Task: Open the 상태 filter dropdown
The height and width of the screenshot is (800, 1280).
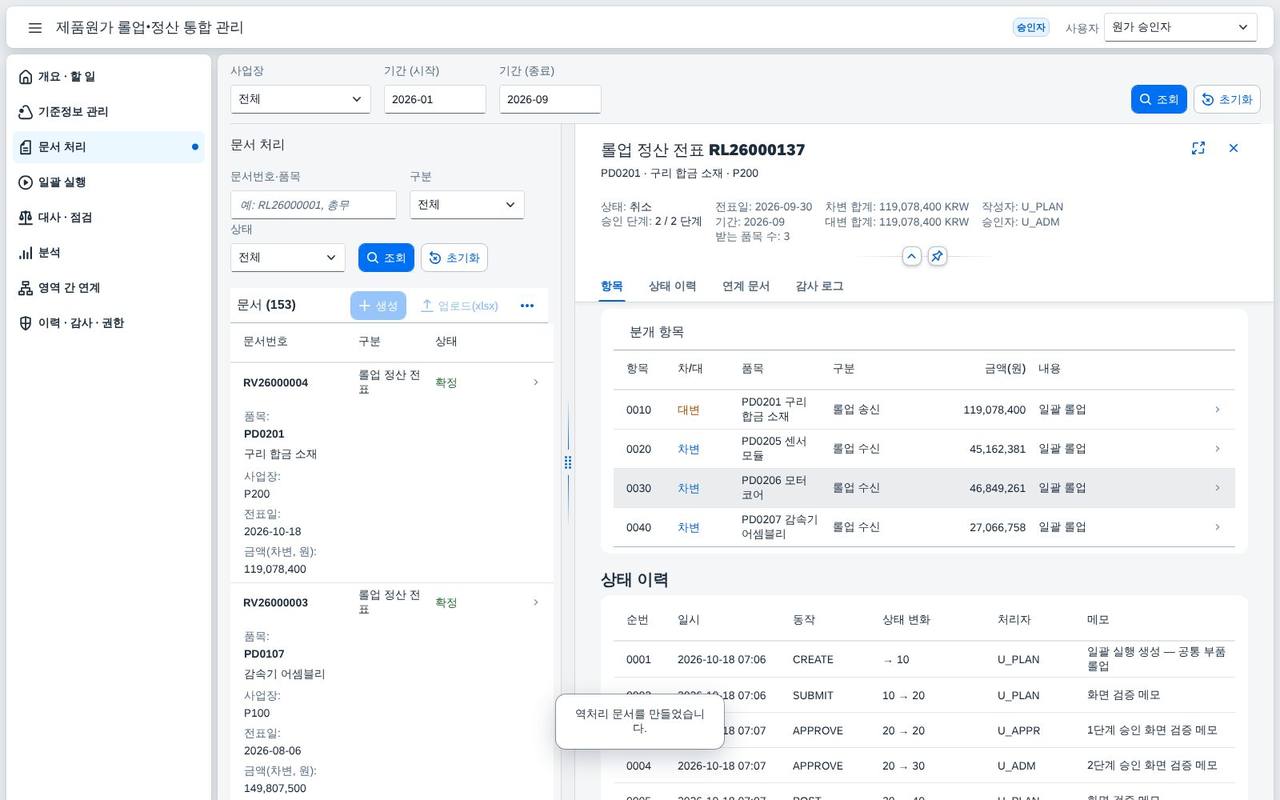Action: (x=288, y=257)
